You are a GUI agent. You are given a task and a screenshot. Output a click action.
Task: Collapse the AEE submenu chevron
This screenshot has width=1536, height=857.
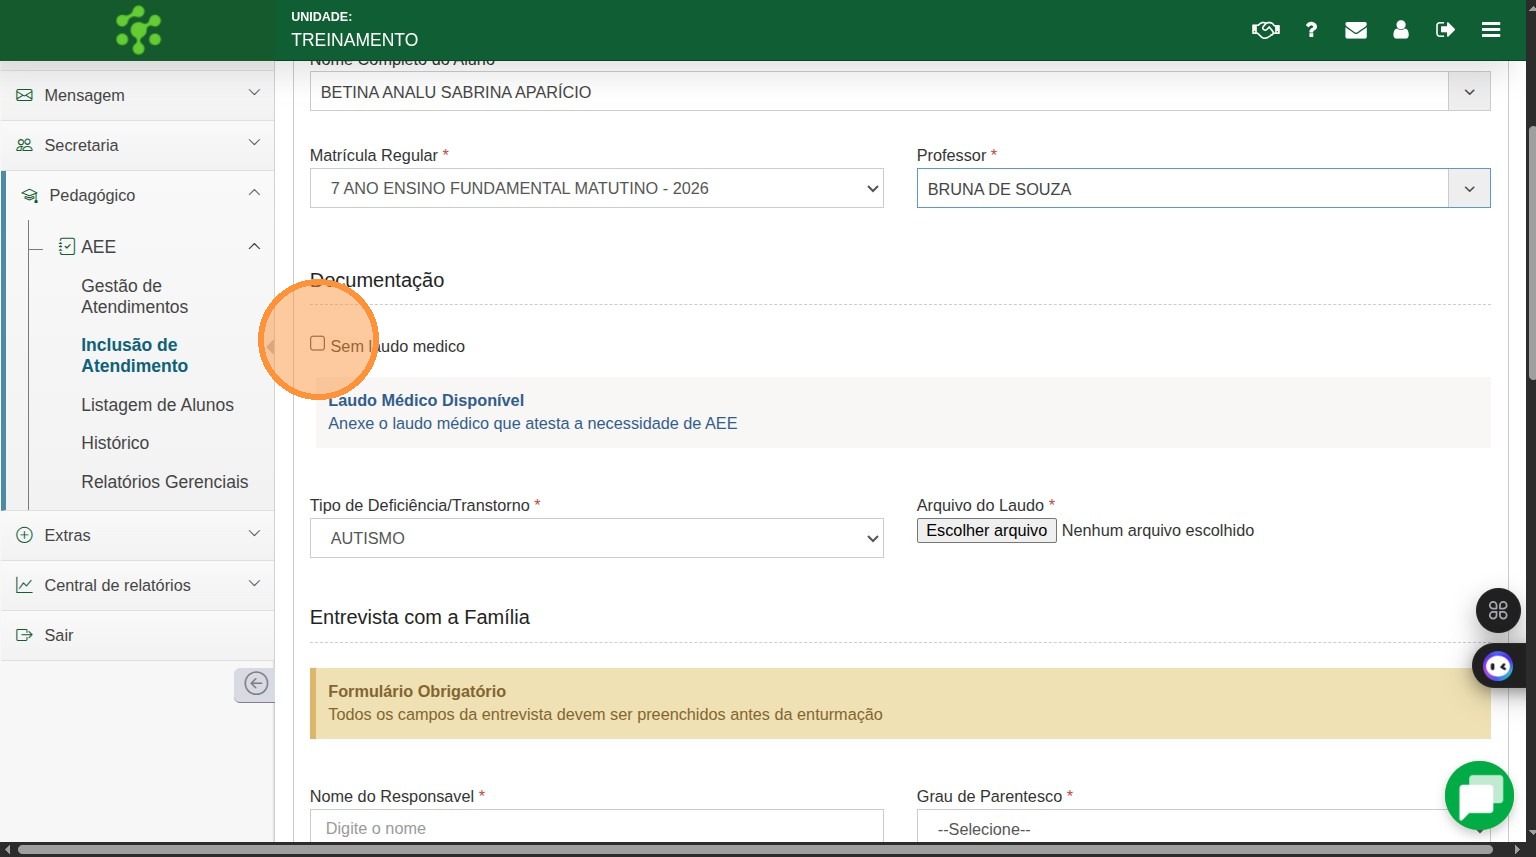(254, 246)
